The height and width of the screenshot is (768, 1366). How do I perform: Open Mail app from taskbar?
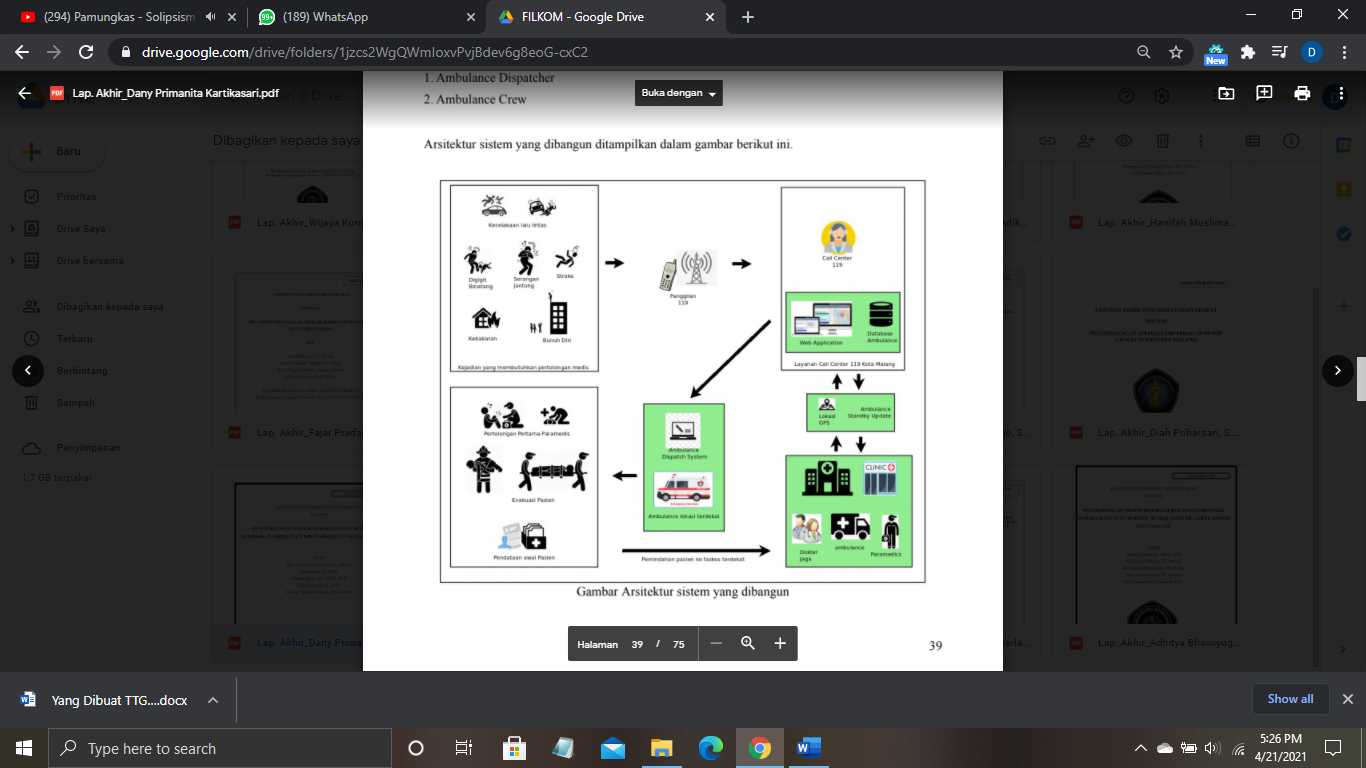coord(612,748)
